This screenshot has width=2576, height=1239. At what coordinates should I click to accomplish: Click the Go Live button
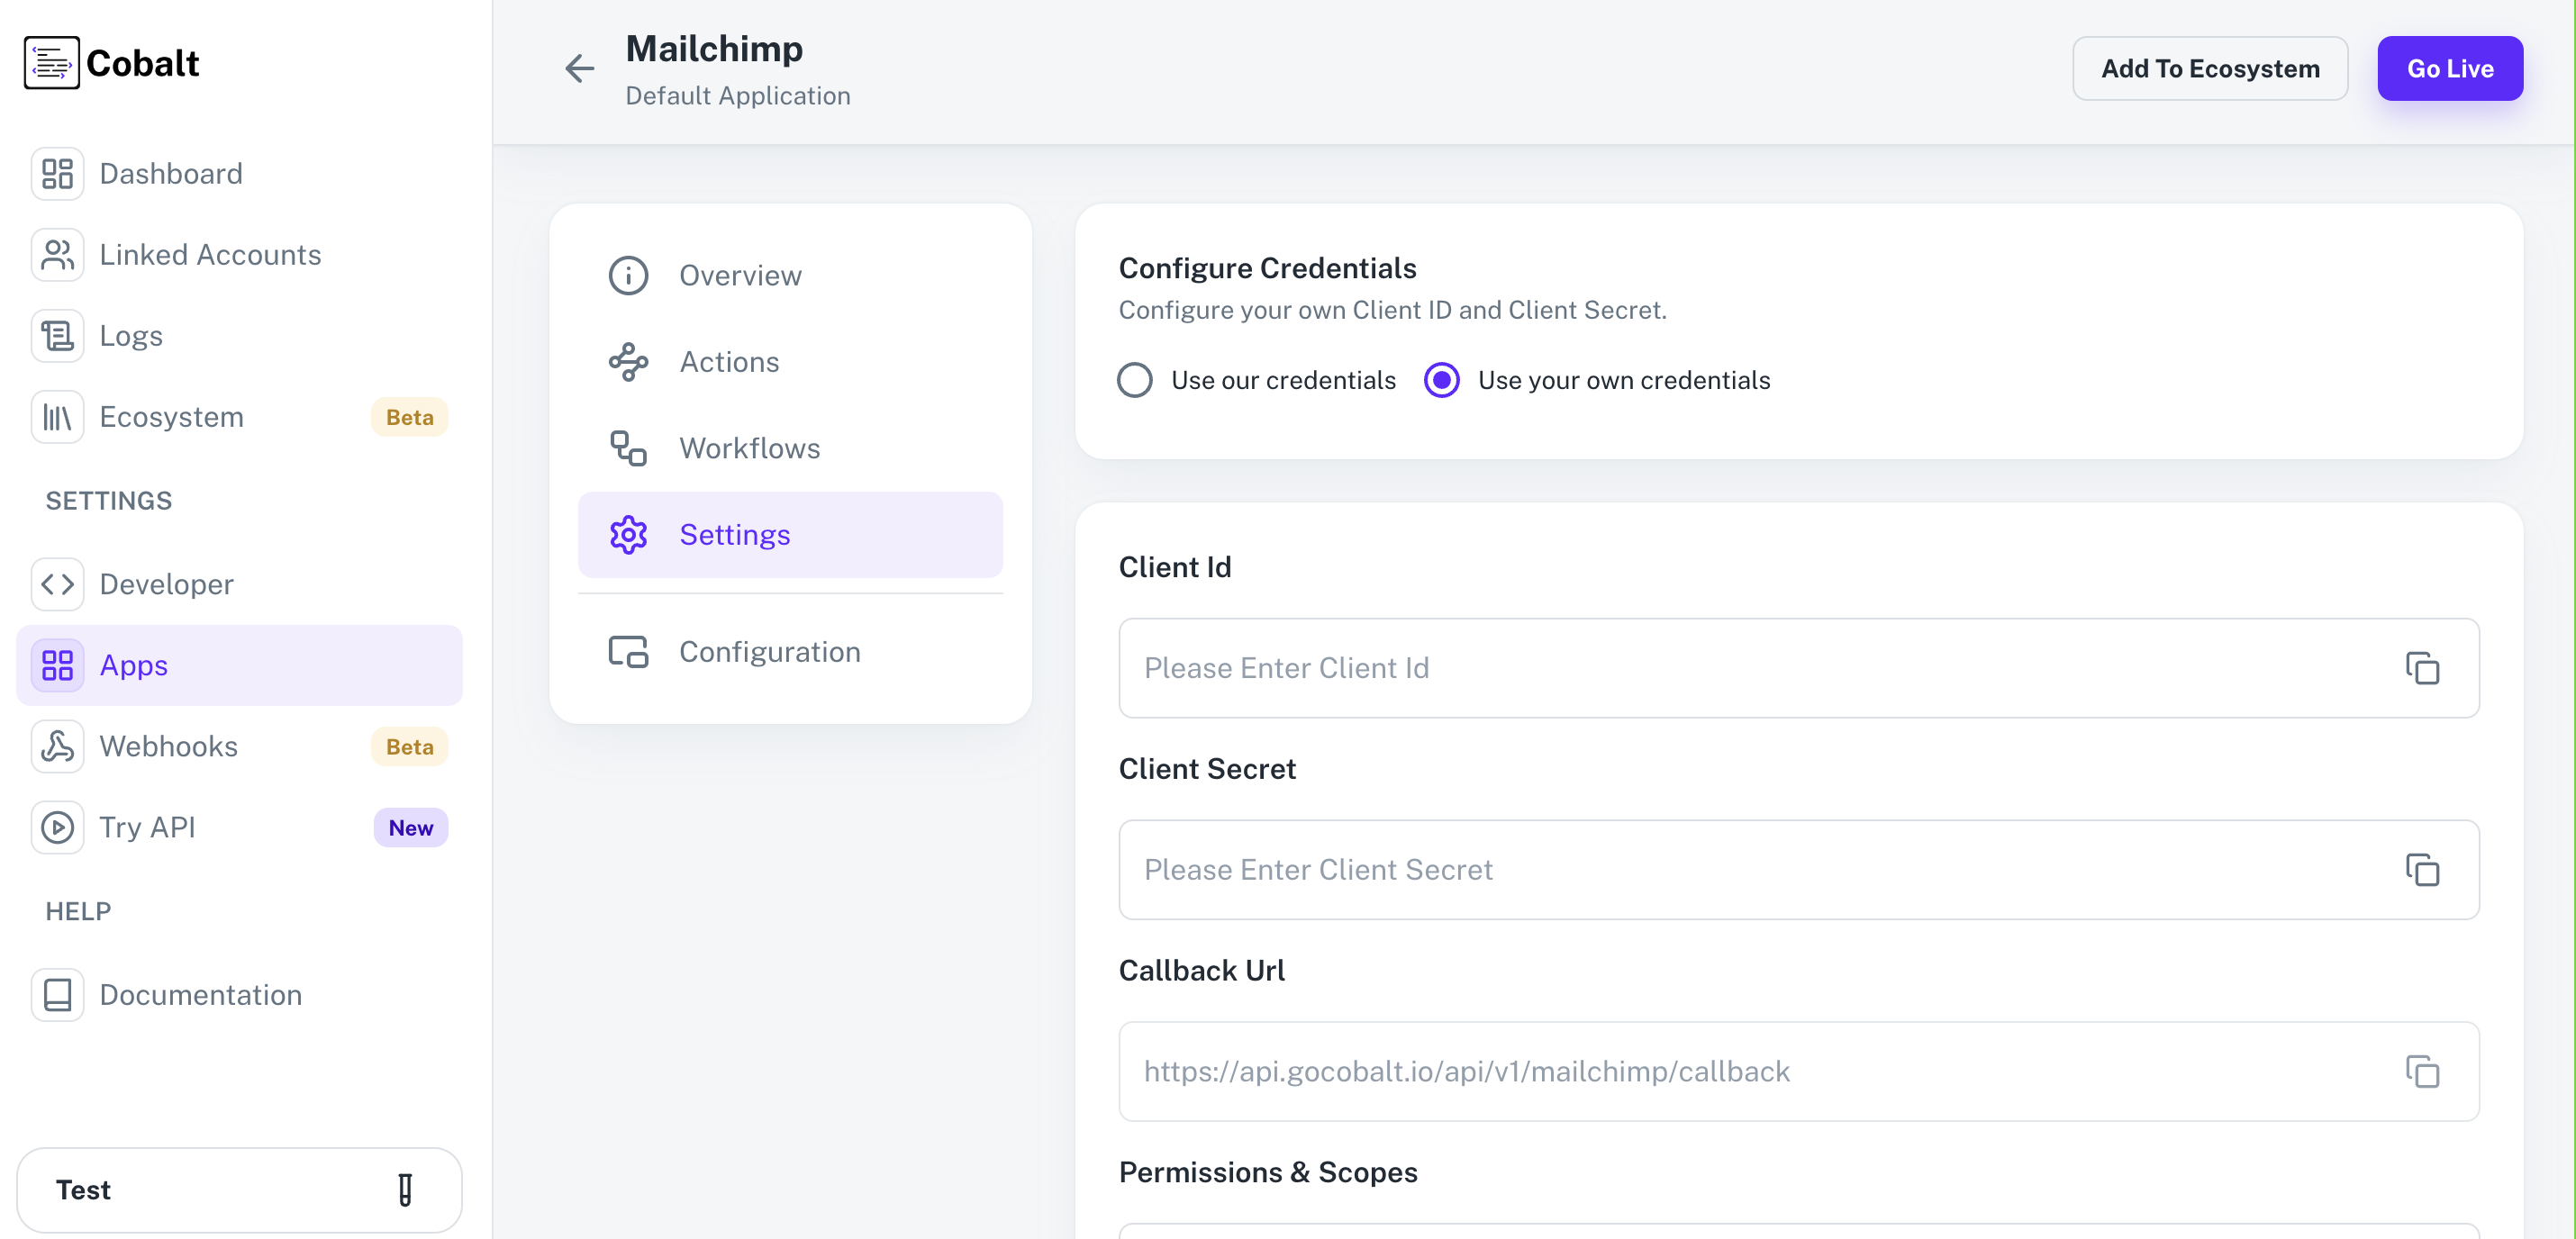pyautogui.click(x=2450, y=68)
